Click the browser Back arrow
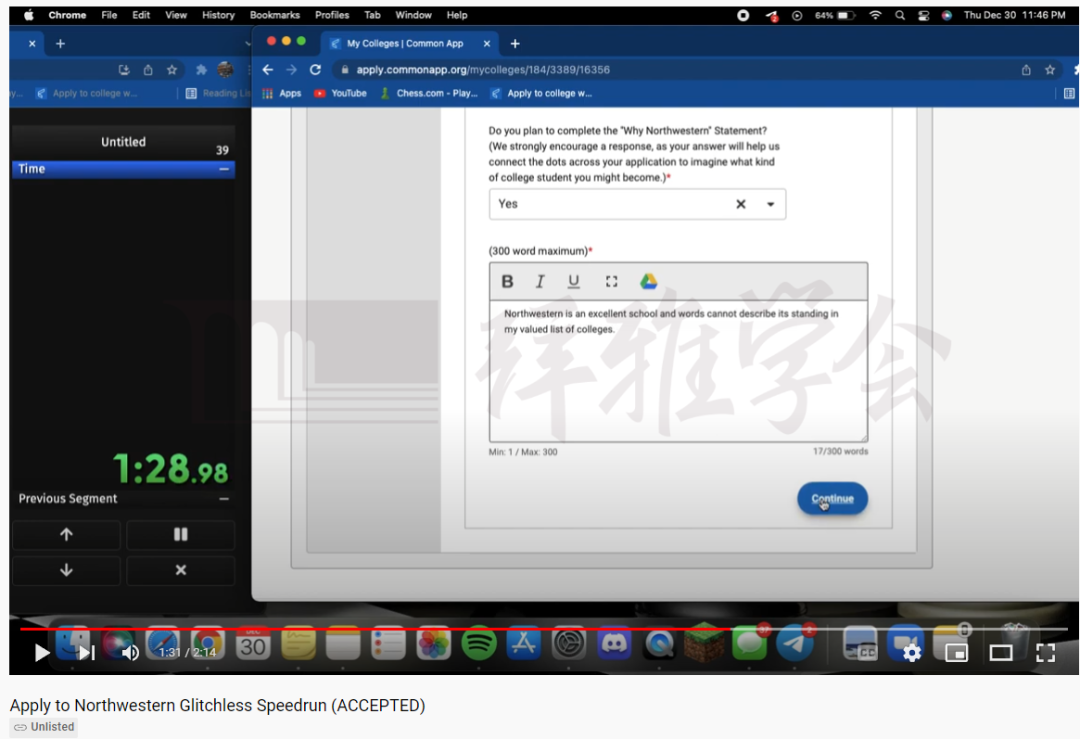This screenshot has width=1080, height=739. (x=268, y=70)
